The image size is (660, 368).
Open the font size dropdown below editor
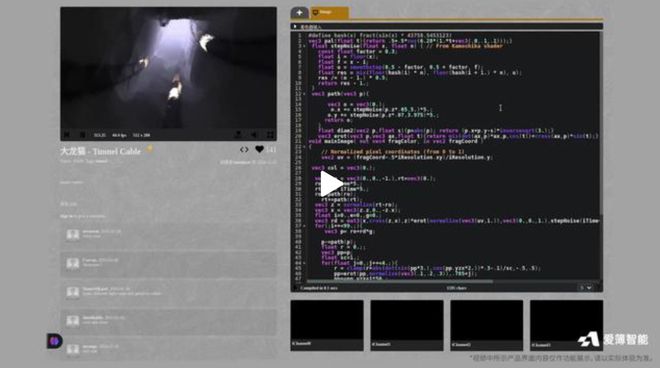[x=585, y=288]
